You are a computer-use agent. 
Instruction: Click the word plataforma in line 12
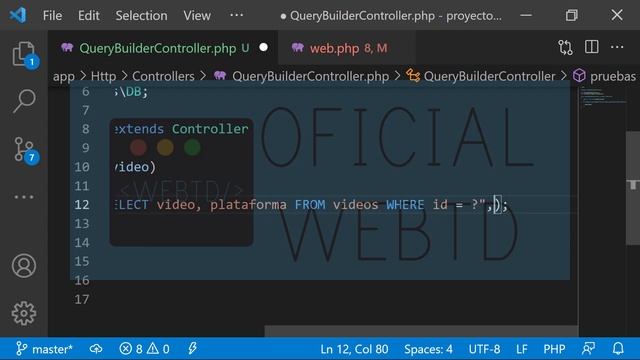[248, 204]
